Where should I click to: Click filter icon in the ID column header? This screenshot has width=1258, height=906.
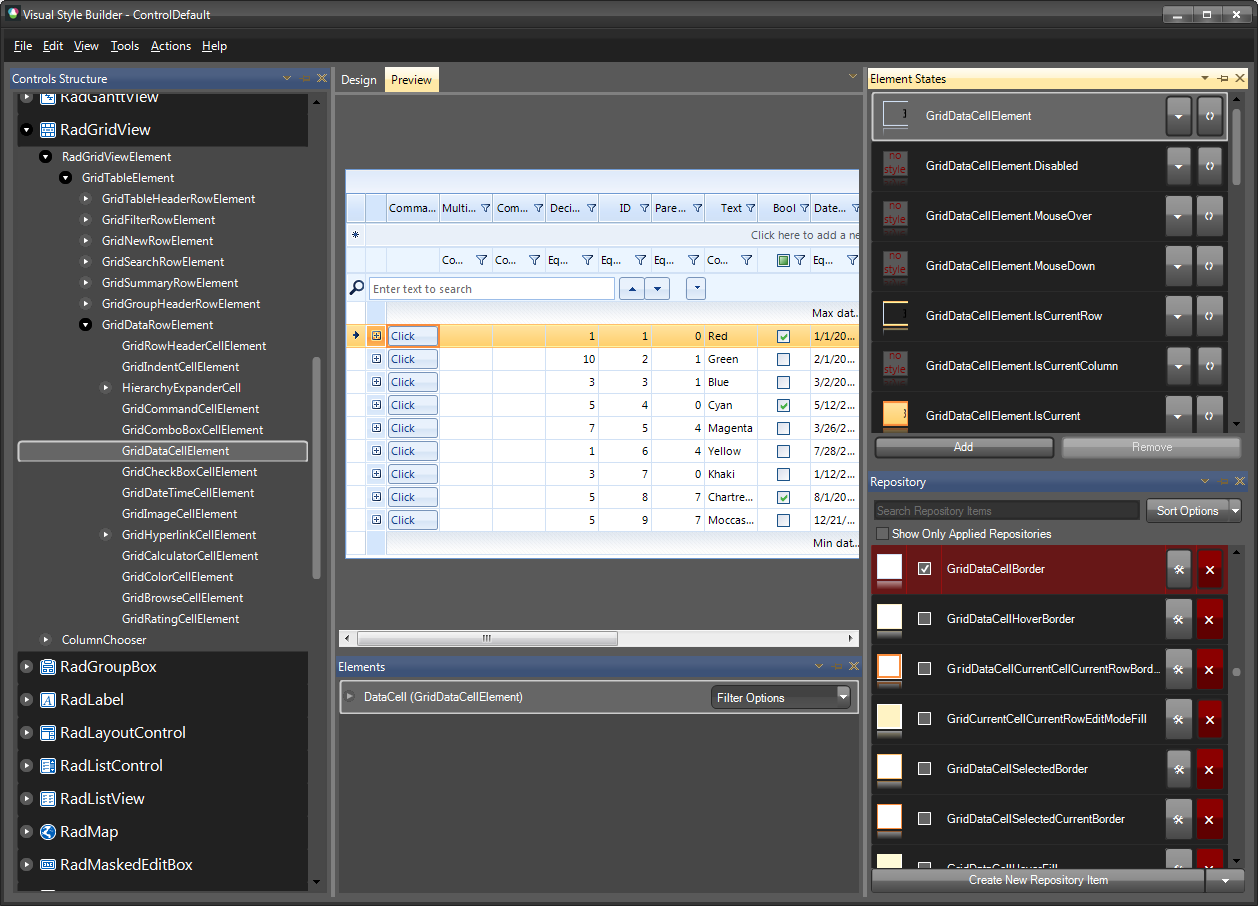pyautogui.click(x=643, y=208)
